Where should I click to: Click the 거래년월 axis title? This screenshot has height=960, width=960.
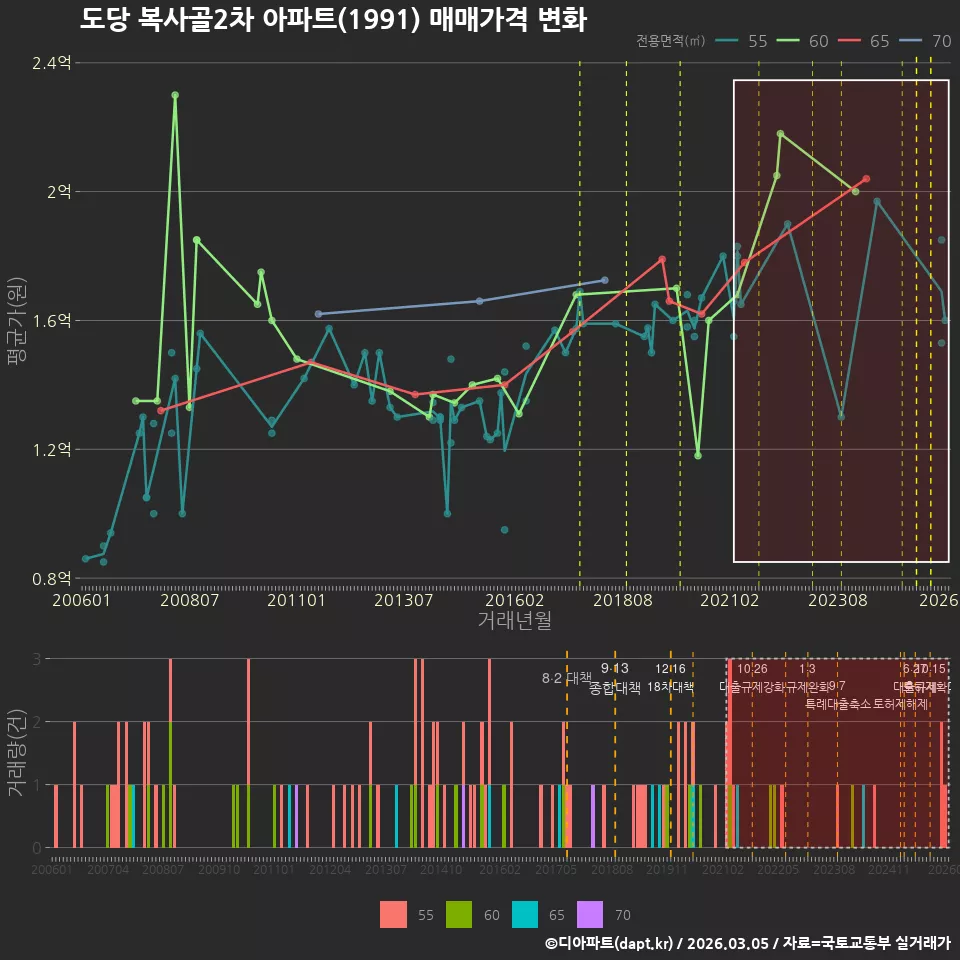[x=514, y=620]
